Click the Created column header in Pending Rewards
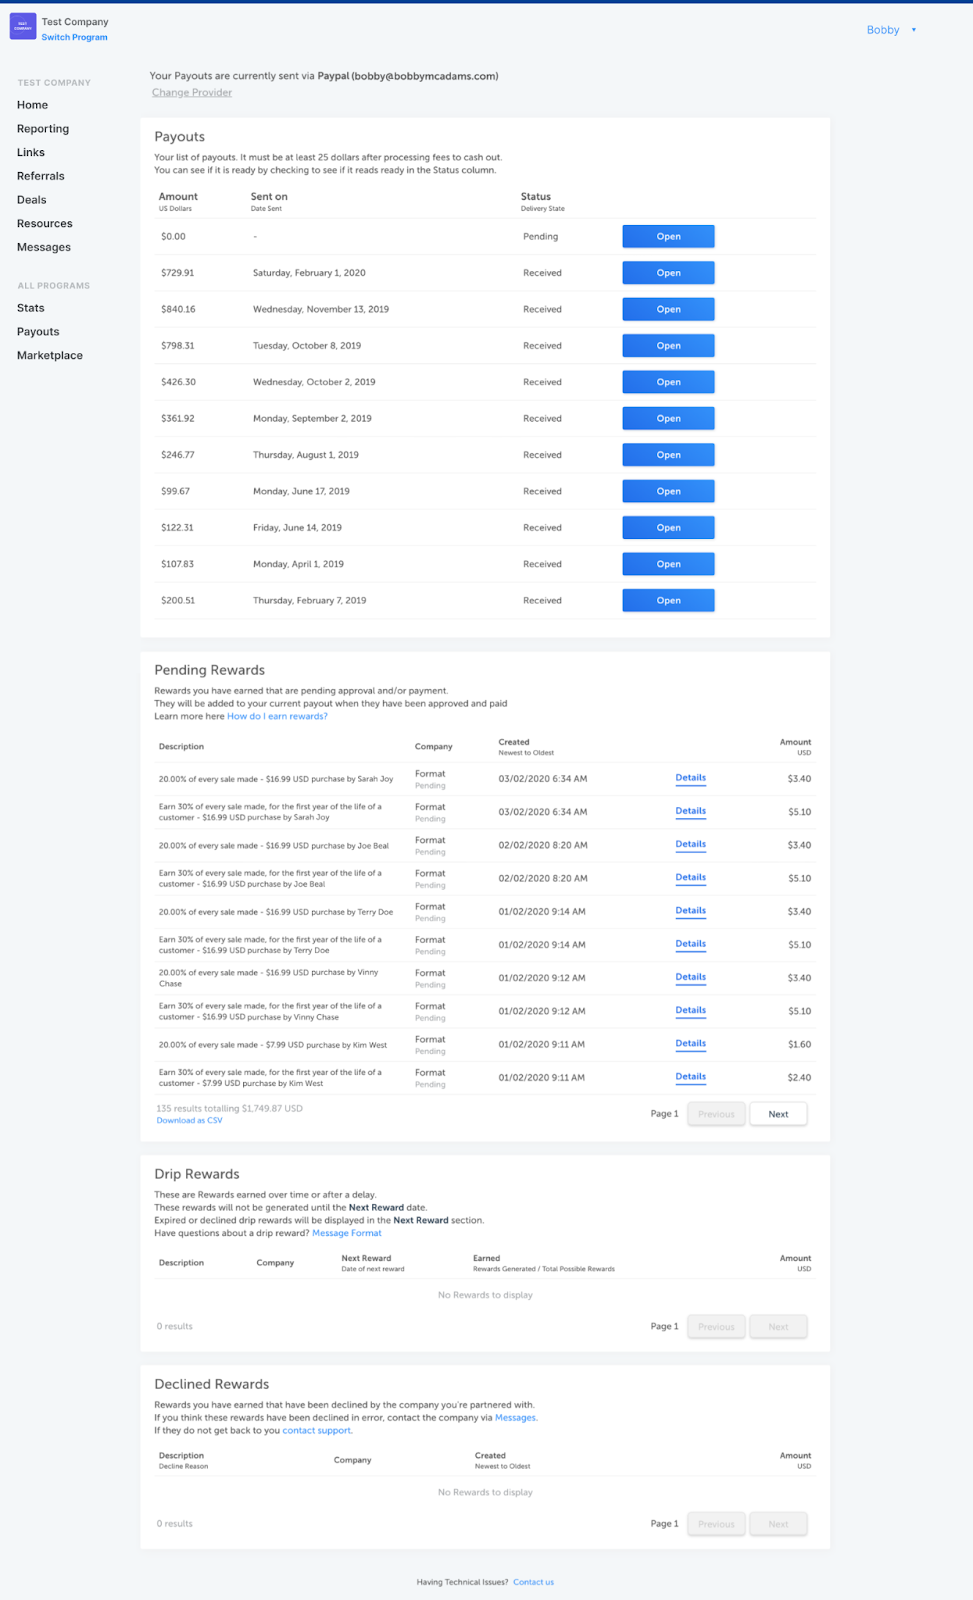 pos(514,742)
